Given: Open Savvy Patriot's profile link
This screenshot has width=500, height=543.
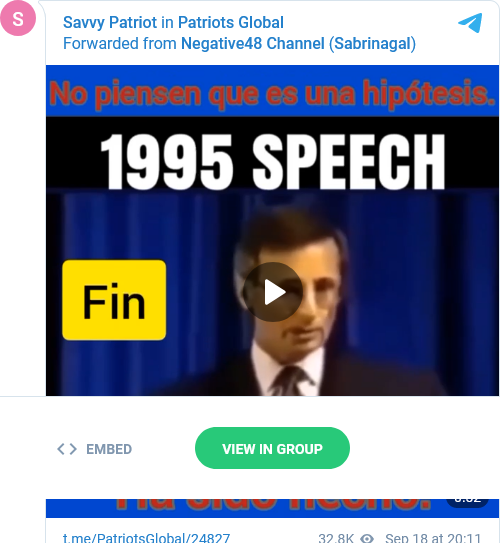Looking at the screenshot, I should (110, 23).
